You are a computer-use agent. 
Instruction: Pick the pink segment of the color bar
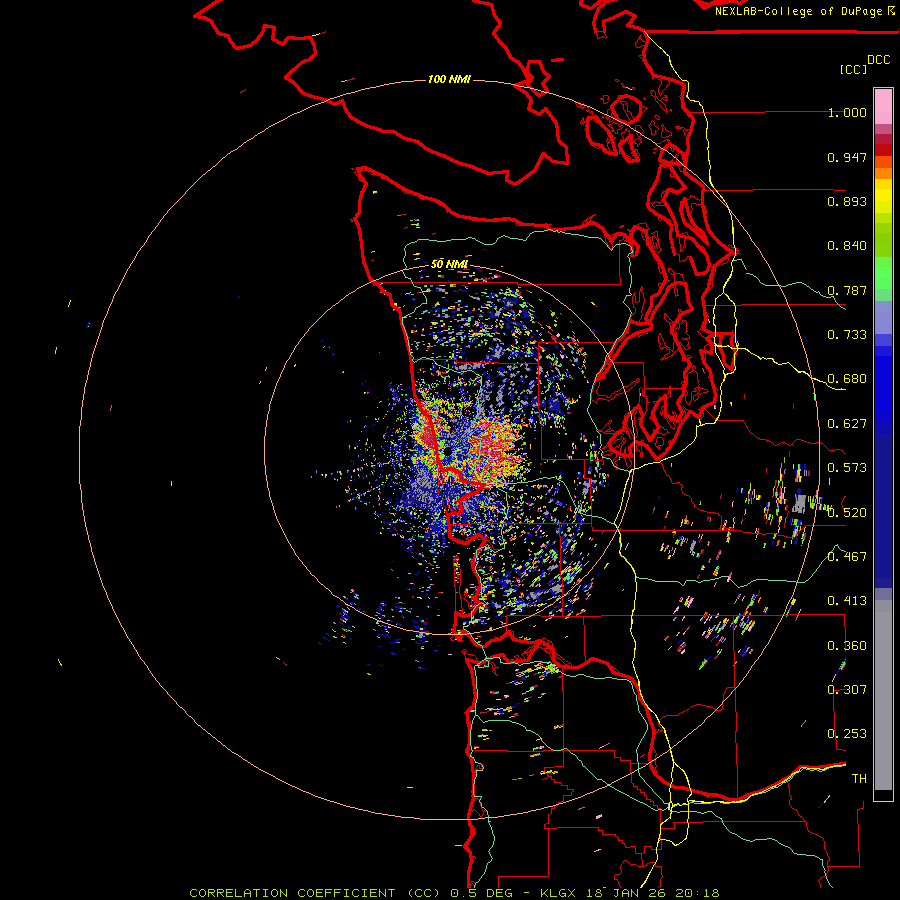[883, 107]
